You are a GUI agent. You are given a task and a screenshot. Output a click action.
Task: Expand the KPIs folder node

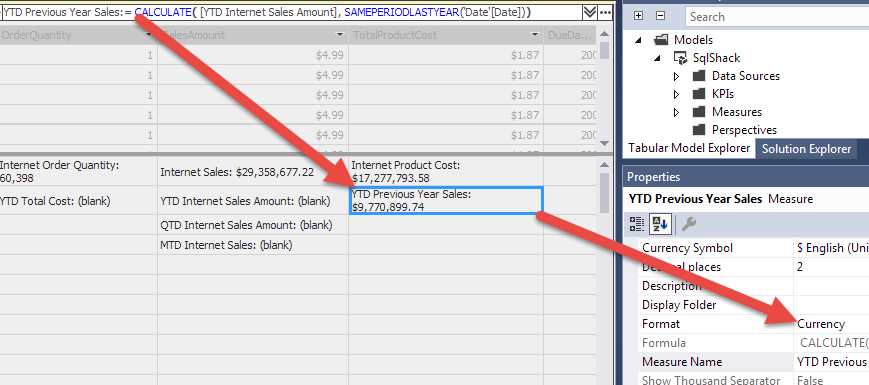[676, 94]
